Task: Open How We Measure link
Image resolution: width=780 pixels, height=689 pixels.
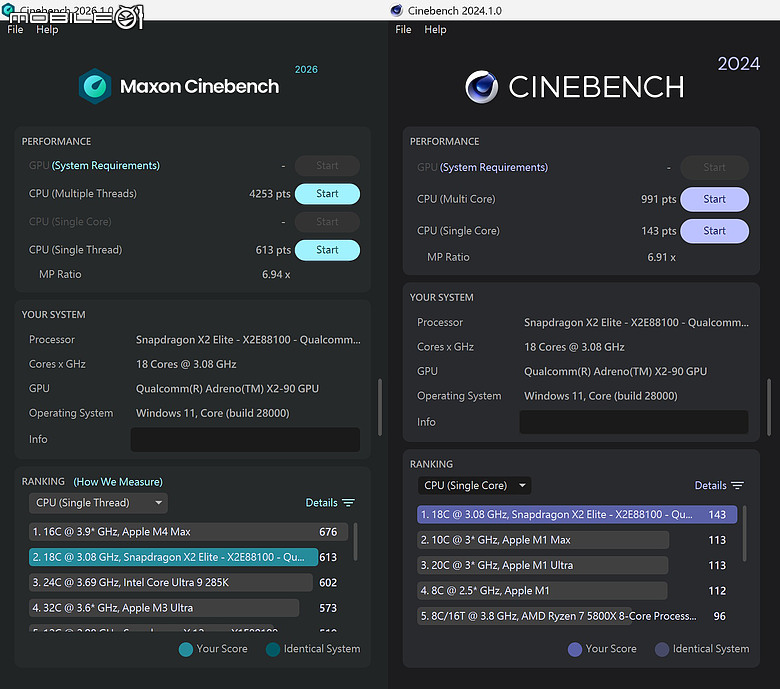Action: point(118,482)
